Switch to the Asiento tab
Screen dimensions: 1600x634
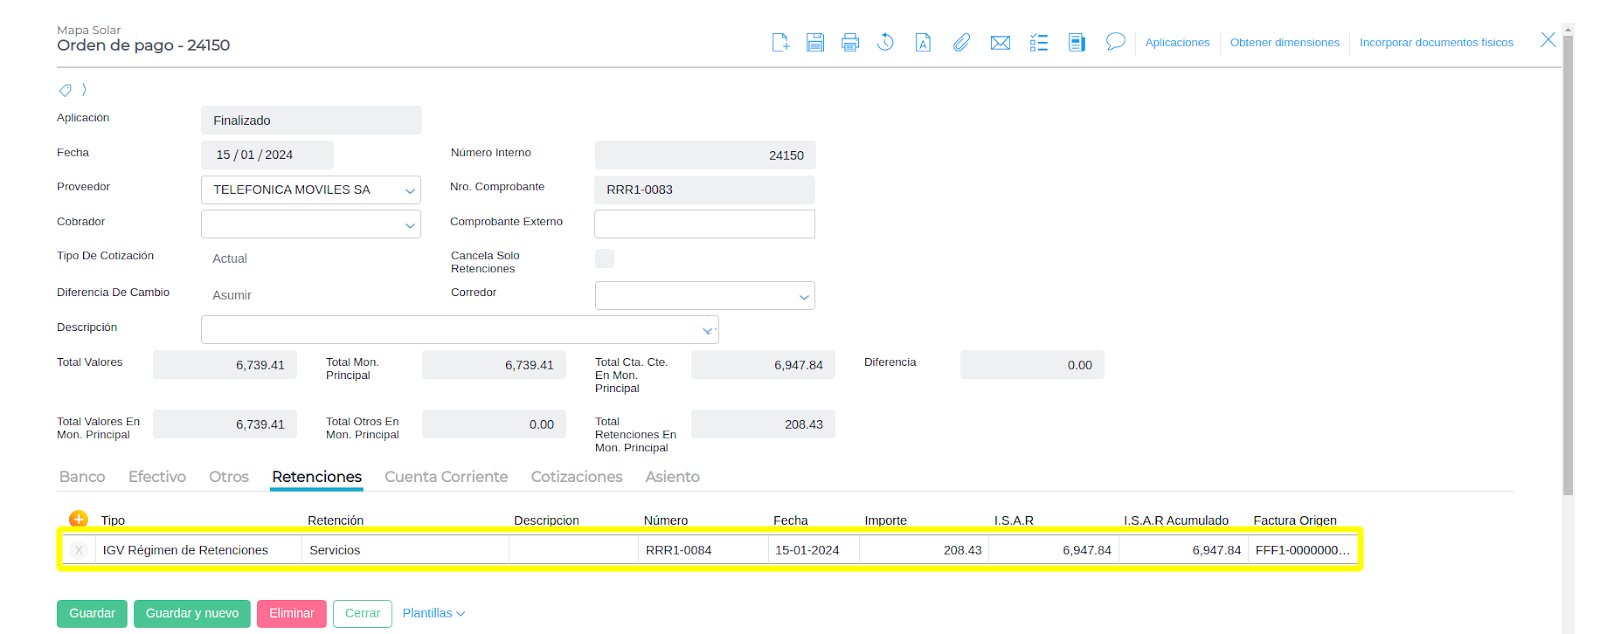point(672,477)
